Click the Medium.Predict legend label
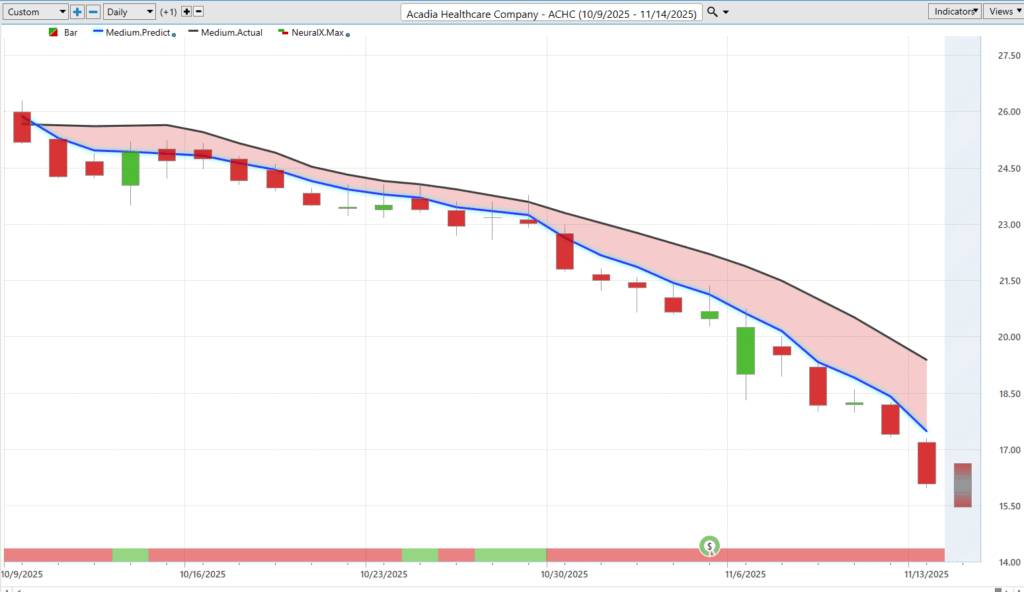Screen dimensions: 1024x592 (135, 33)
